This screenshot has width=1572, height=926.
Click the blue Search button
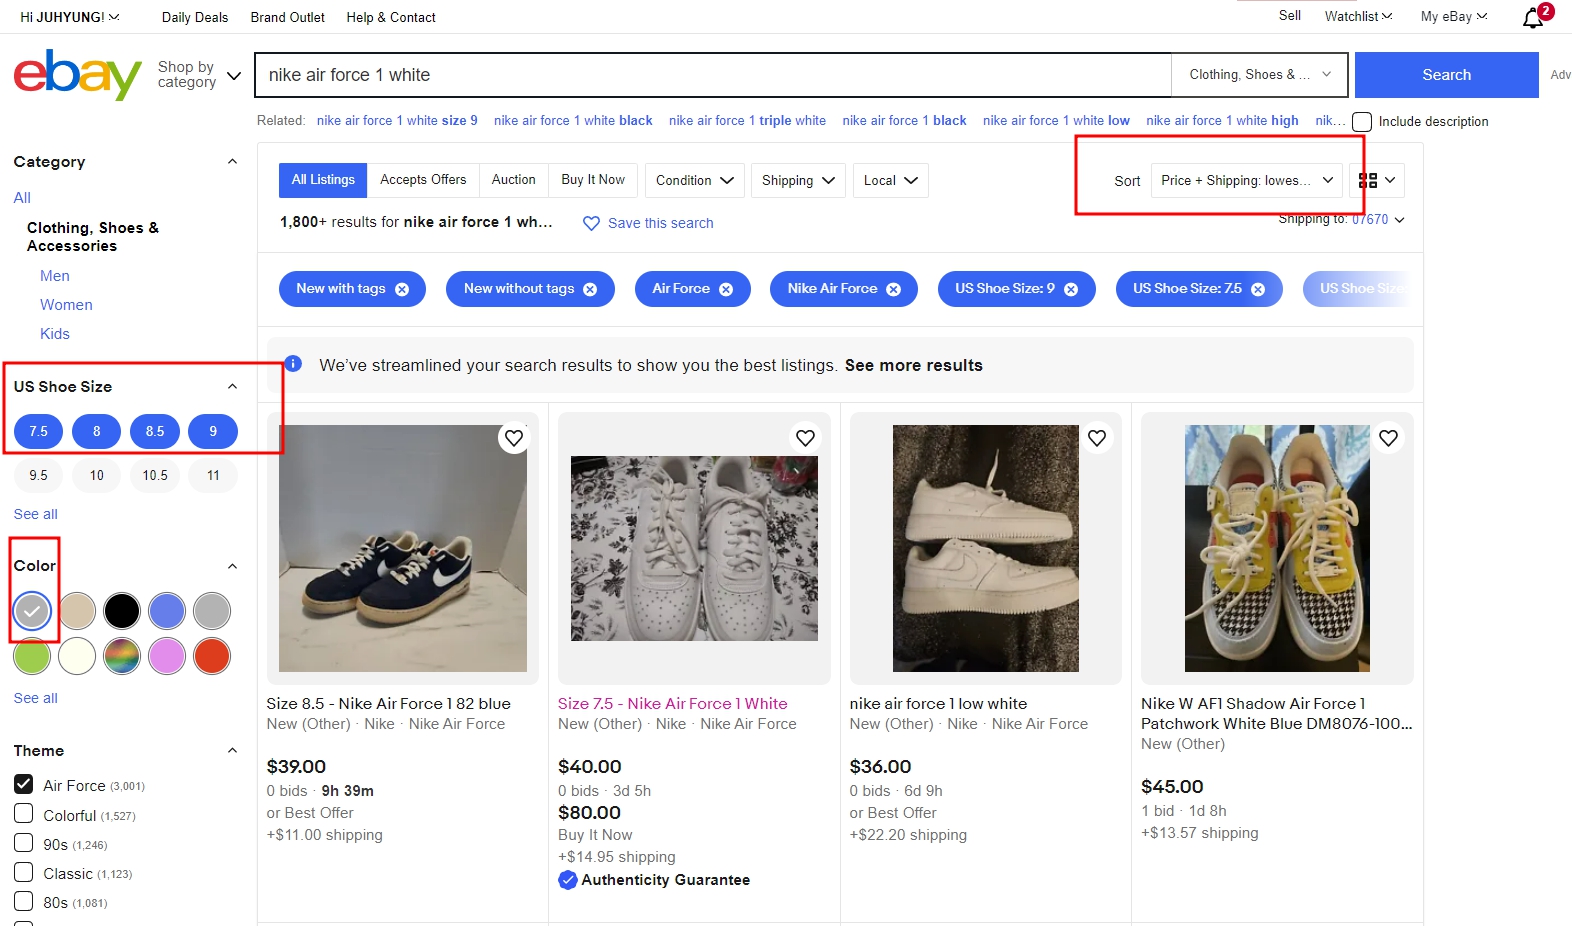[x=1446, y=75]
